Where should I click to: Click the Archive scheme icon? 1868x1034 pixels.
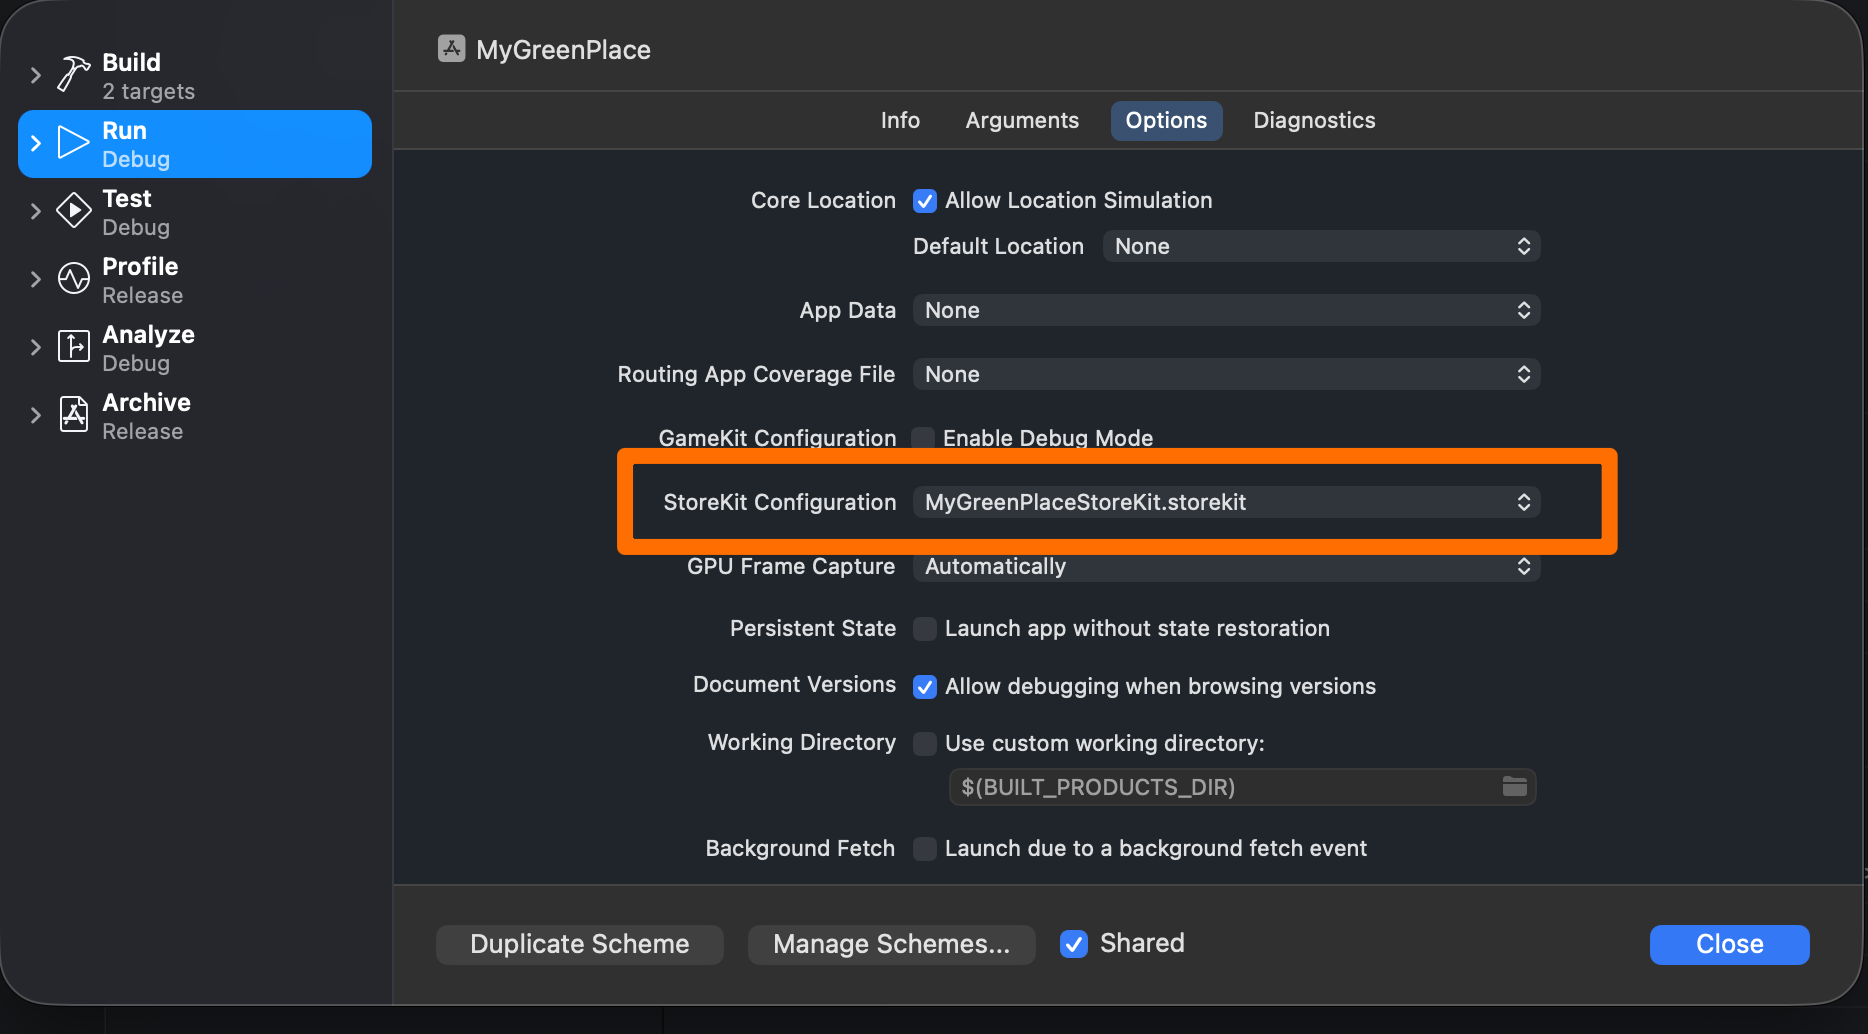pos(72,414)
